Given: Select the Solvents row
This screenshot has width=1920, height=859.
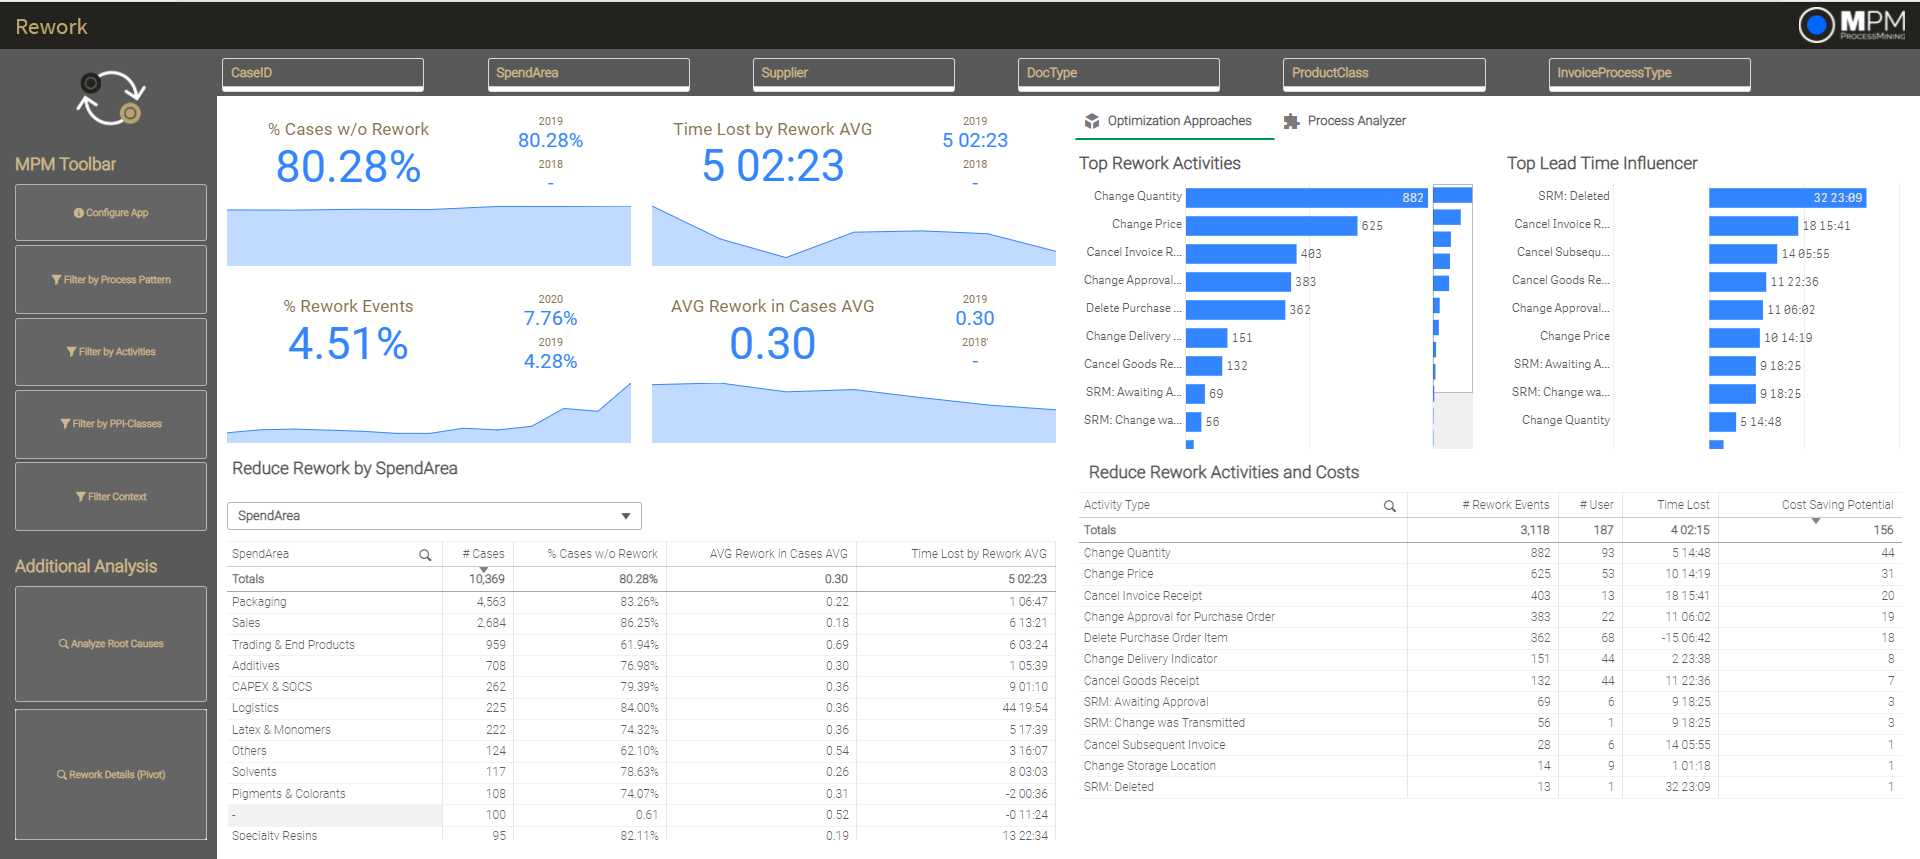Looking at the screenshot, I should (641, 772).
